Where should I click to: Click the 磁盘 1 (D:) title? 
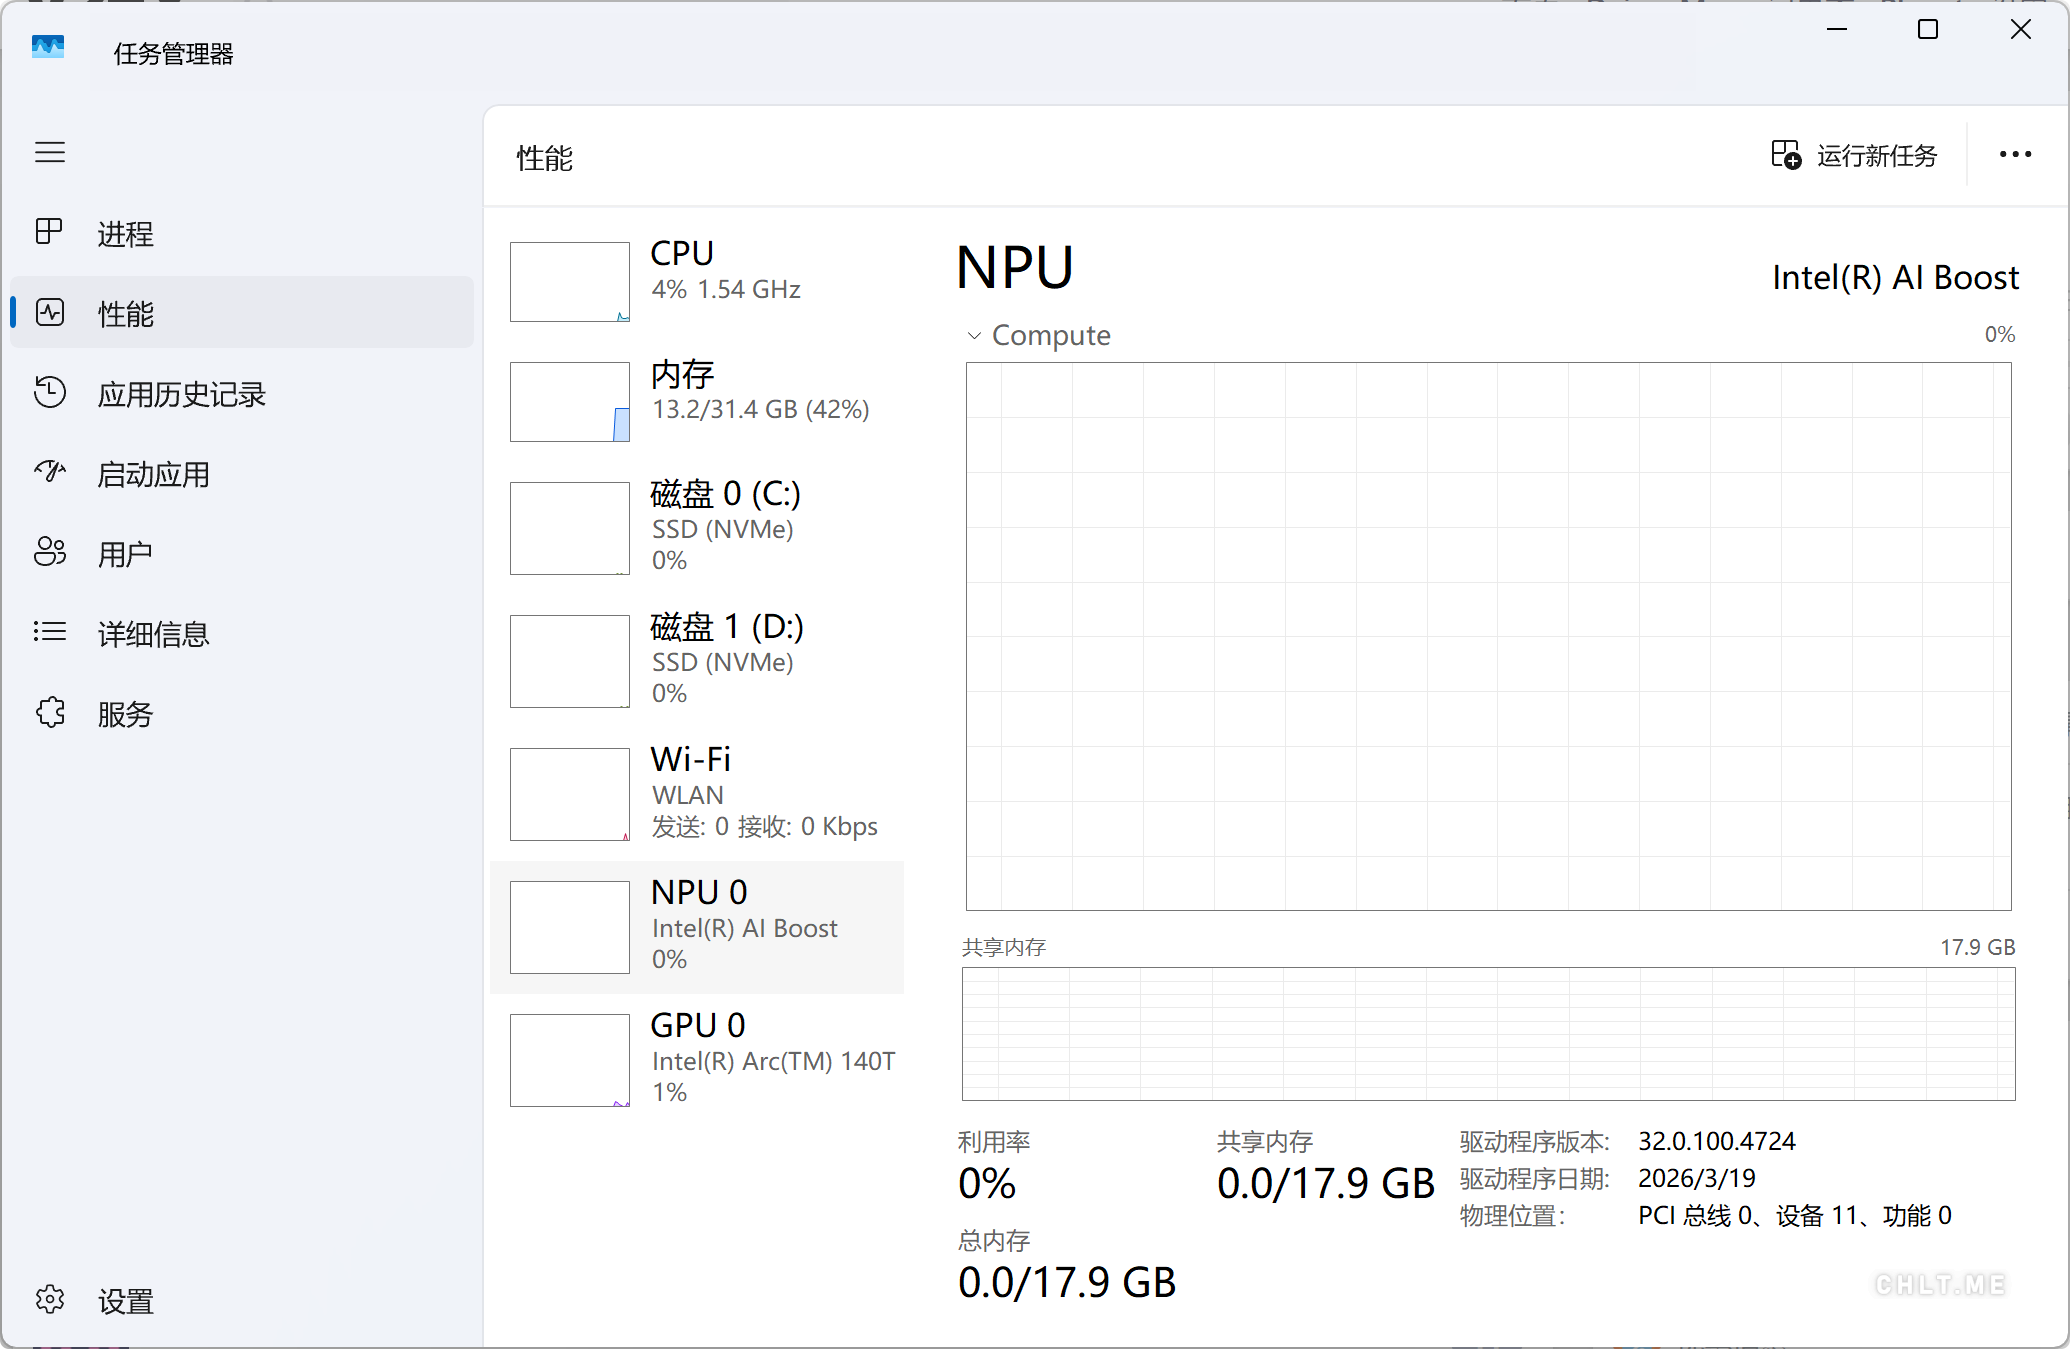coord(727,627)
